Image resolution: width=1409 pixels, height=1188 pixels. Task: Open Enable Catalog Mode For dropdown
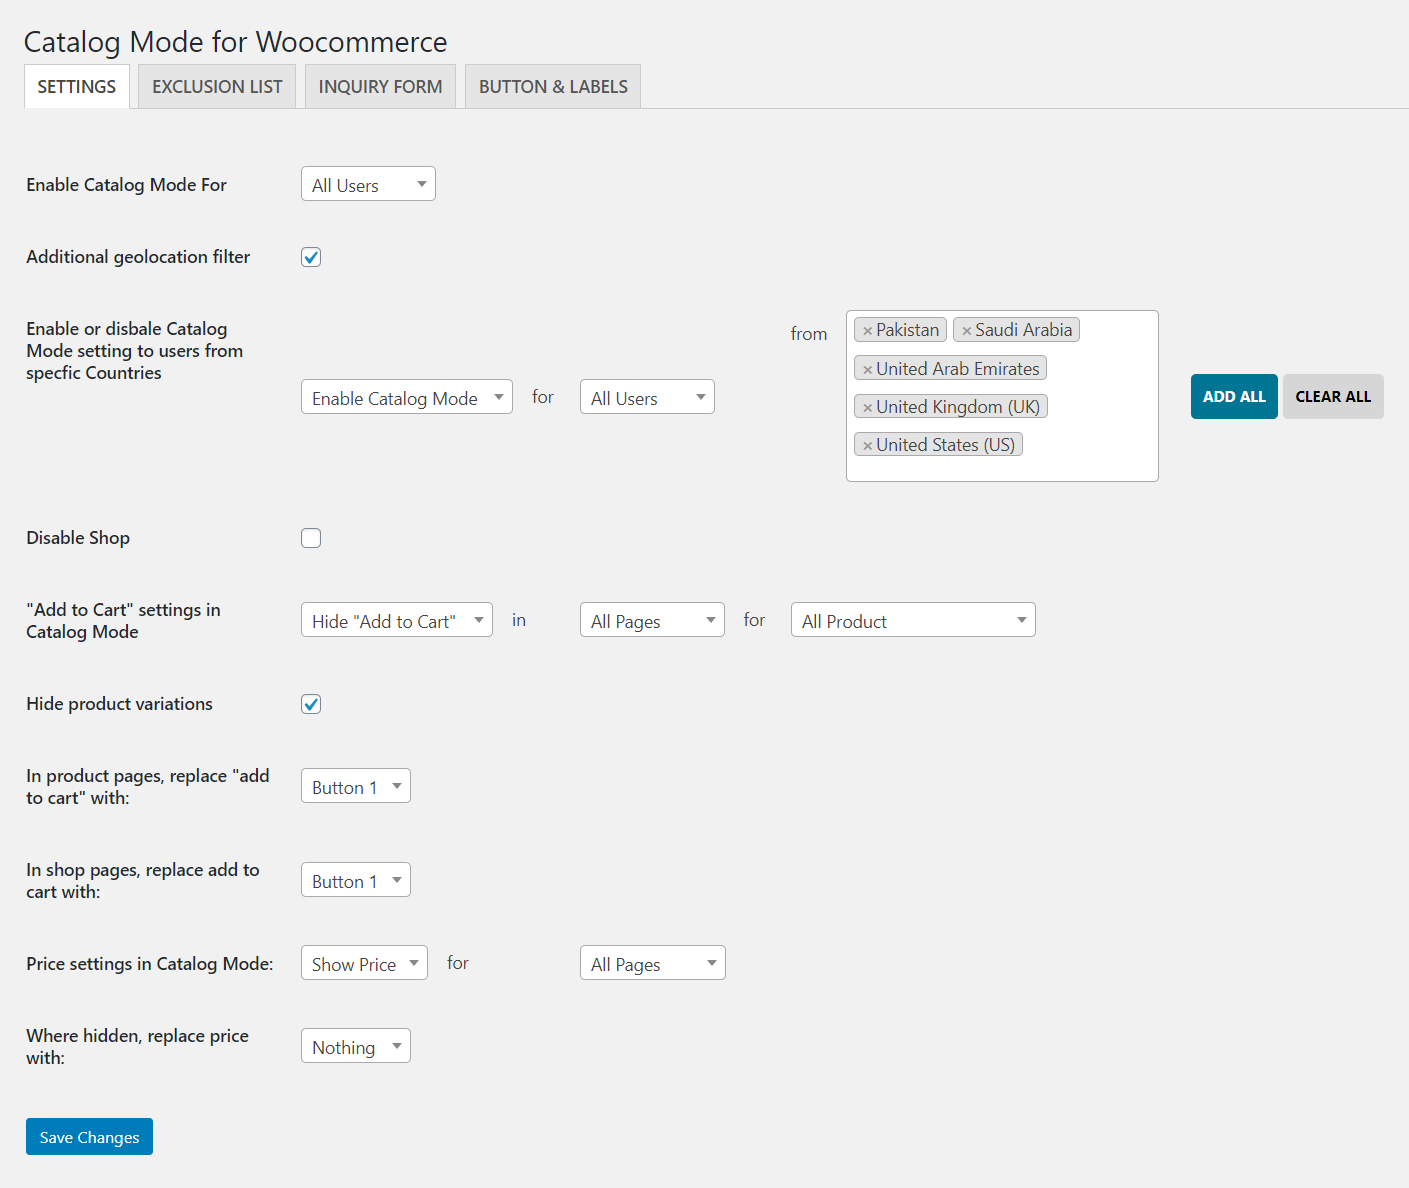368,184
